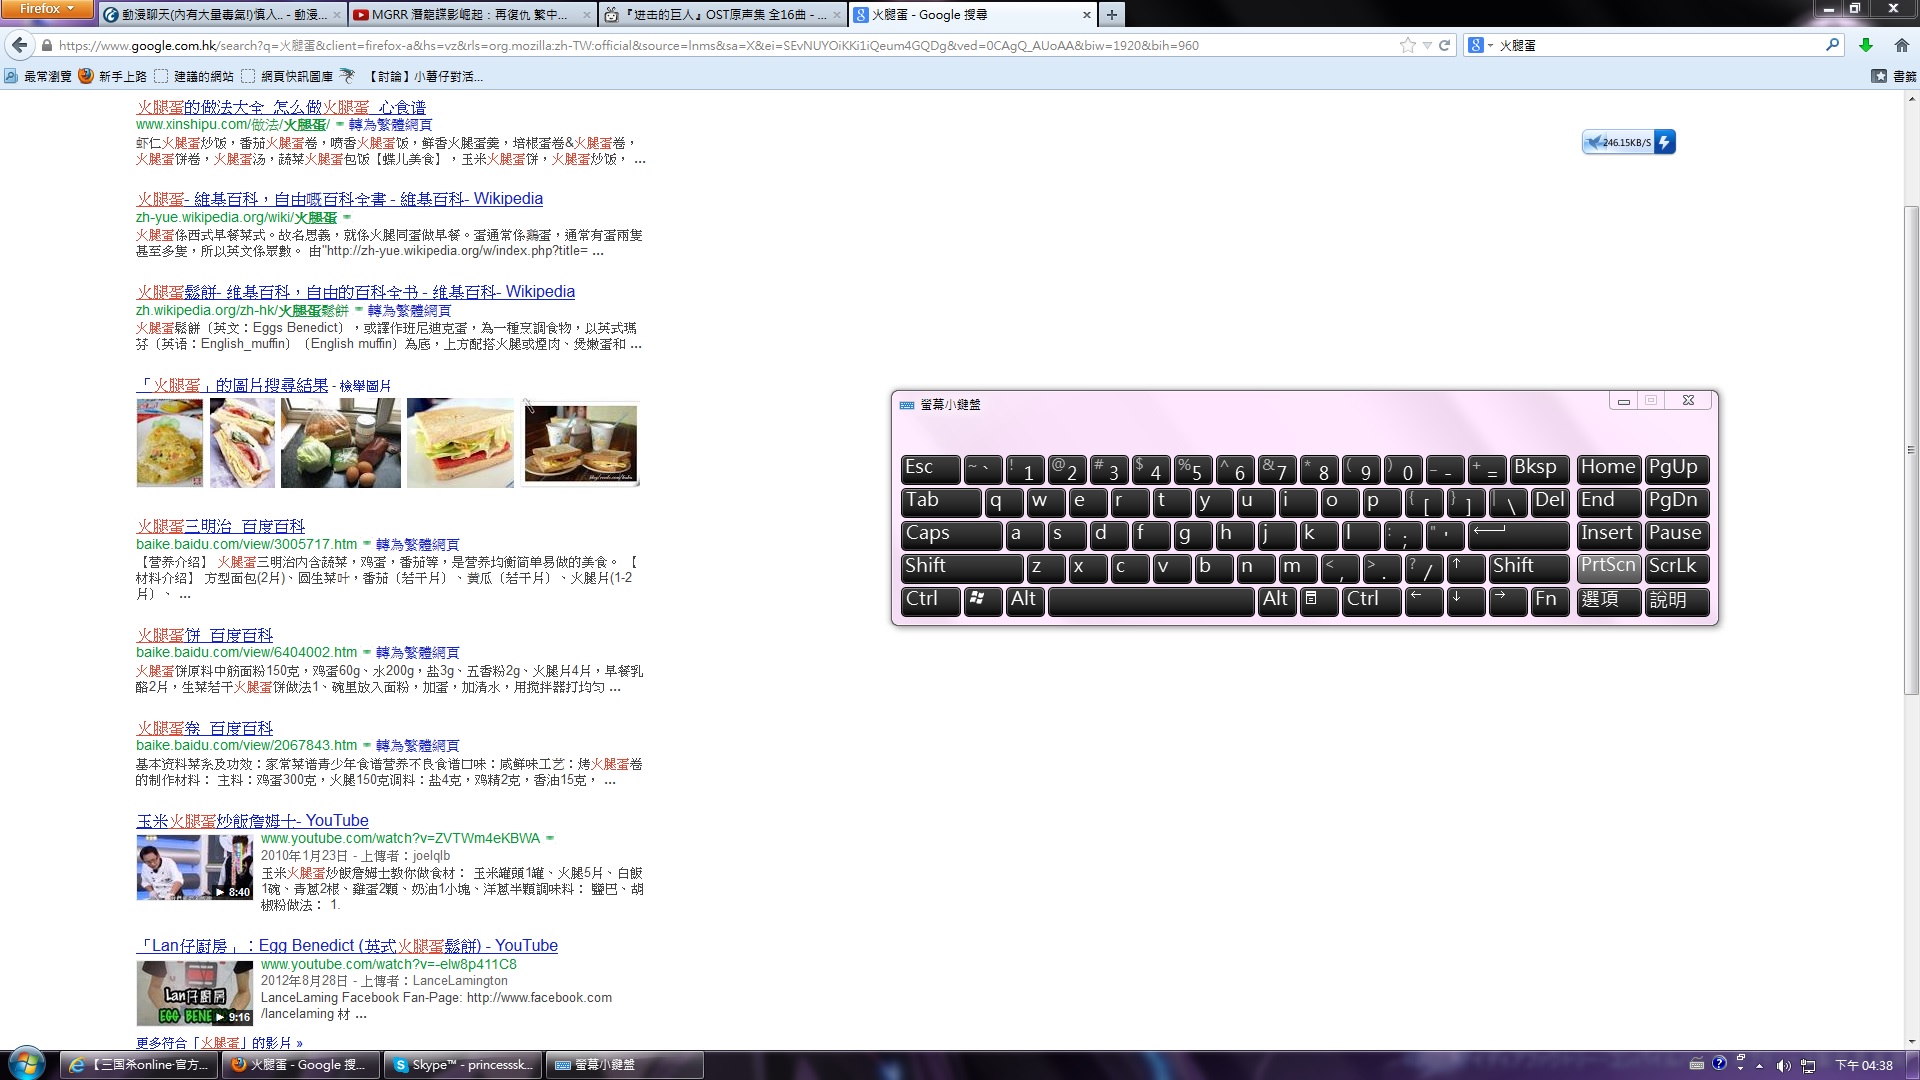Click the down arrow key on on-screen keyboard
Viewport: 1920px width, 1080px height.
pyautogui.click(x=1466, y=600)
